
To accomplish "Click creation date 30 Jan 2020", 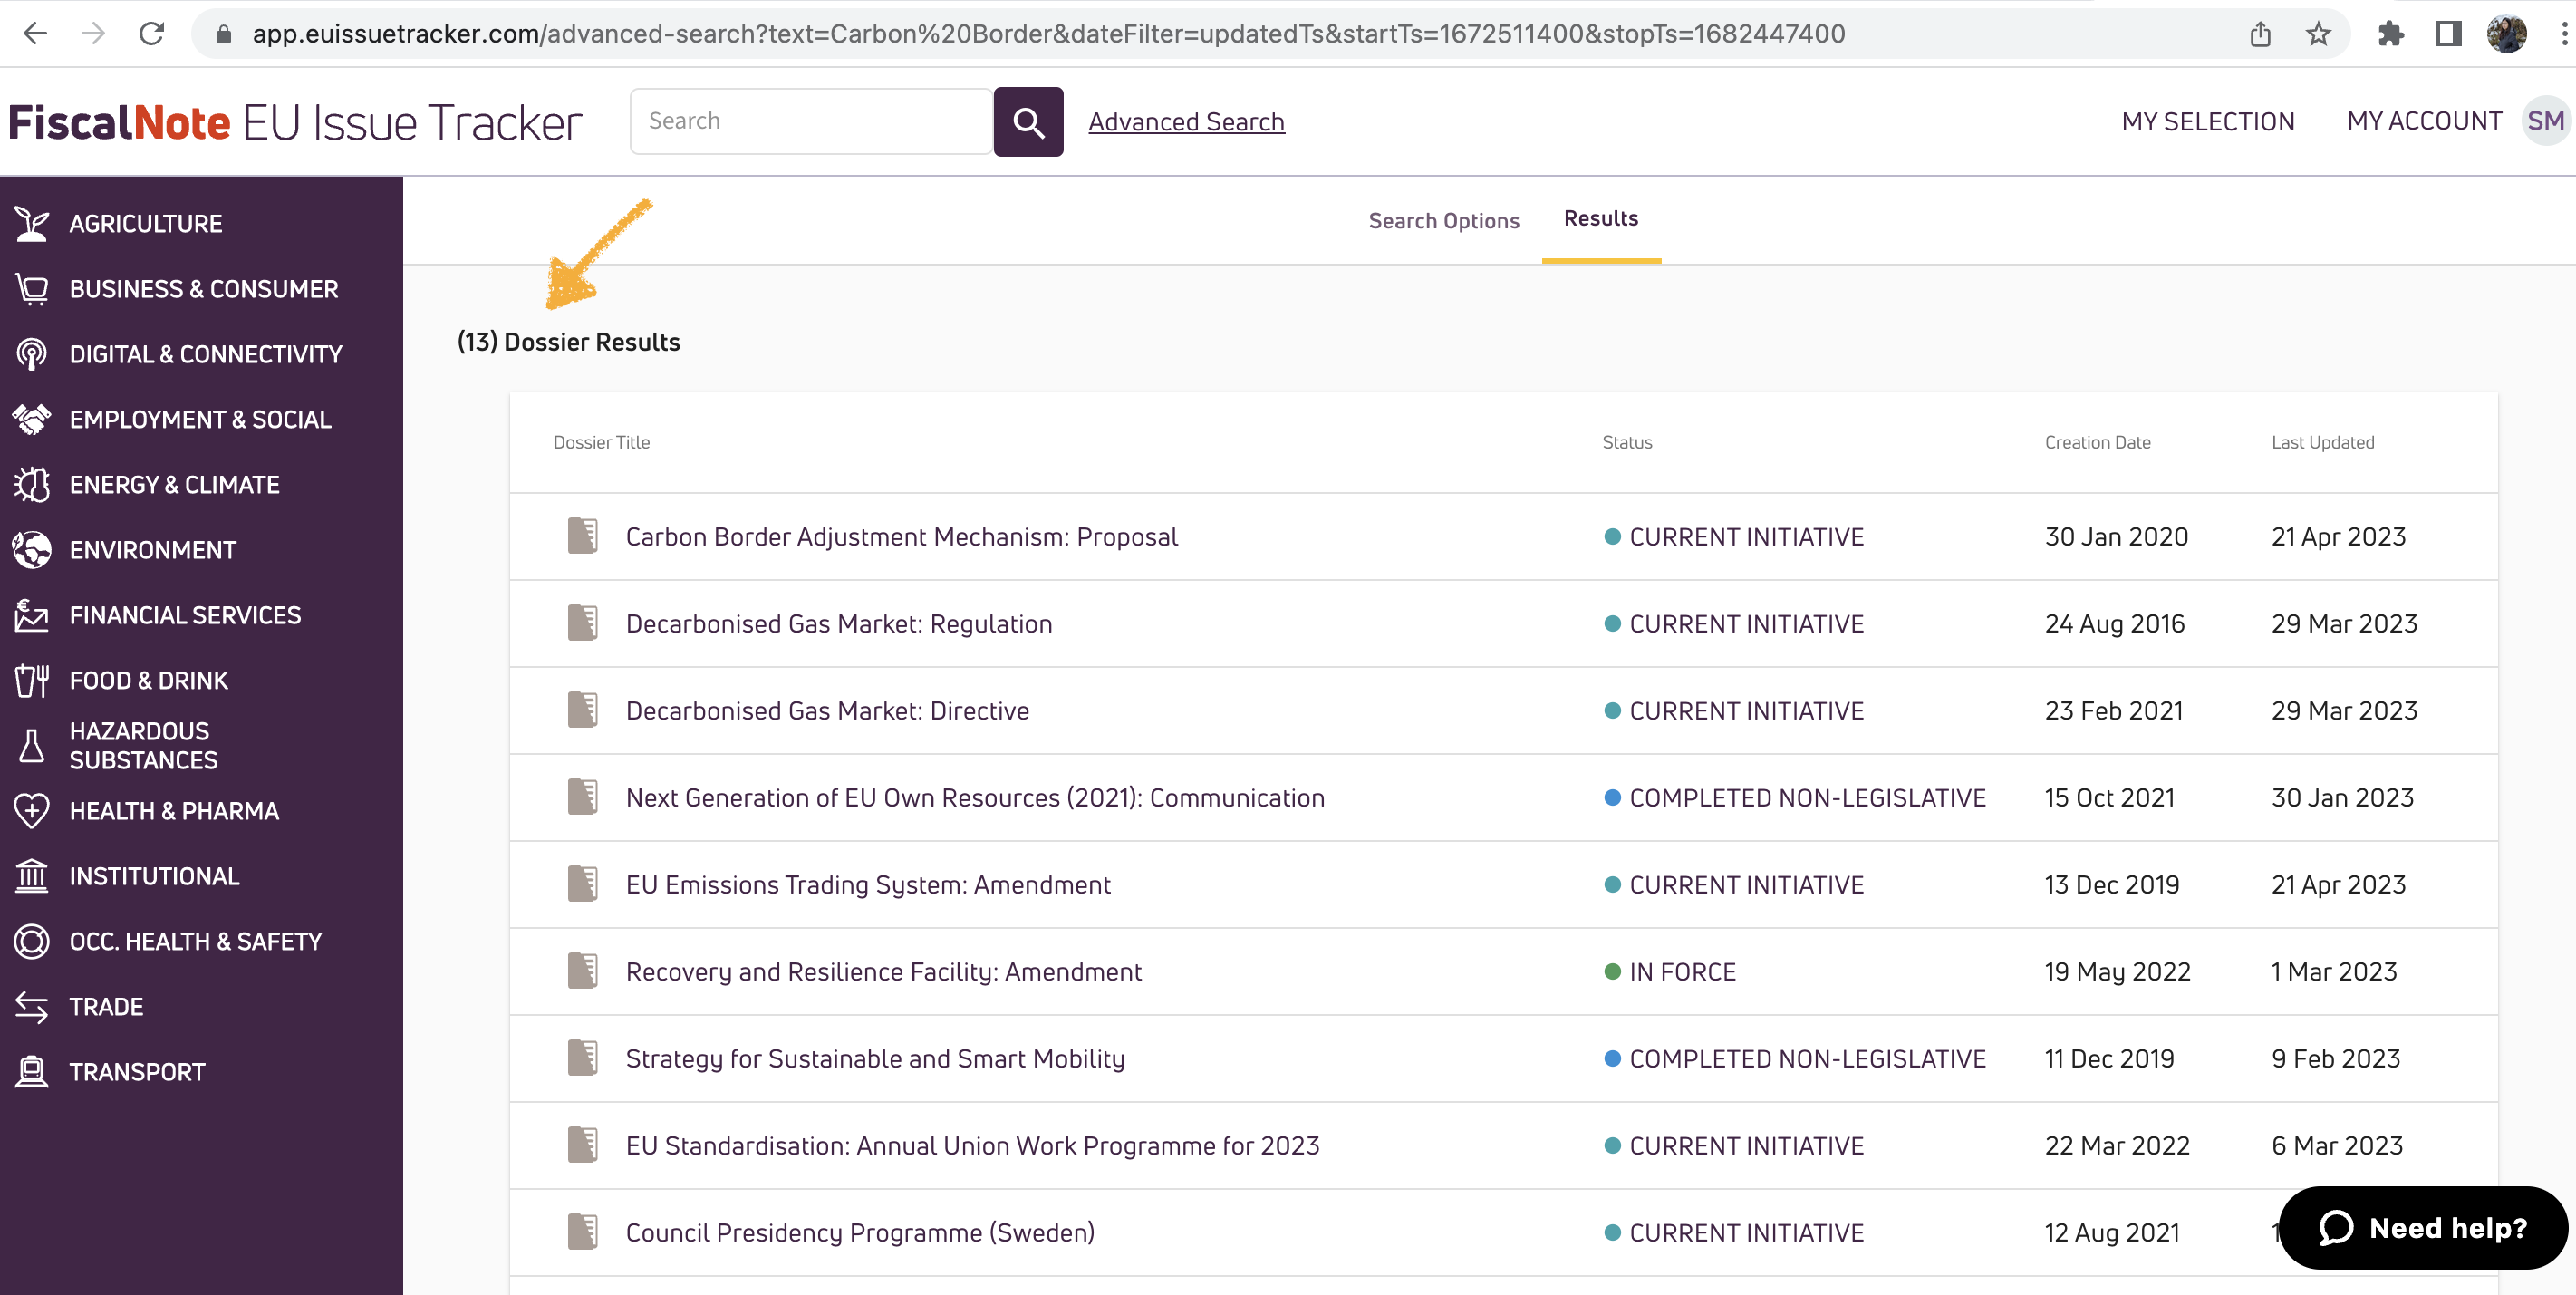I will 2116,537.
